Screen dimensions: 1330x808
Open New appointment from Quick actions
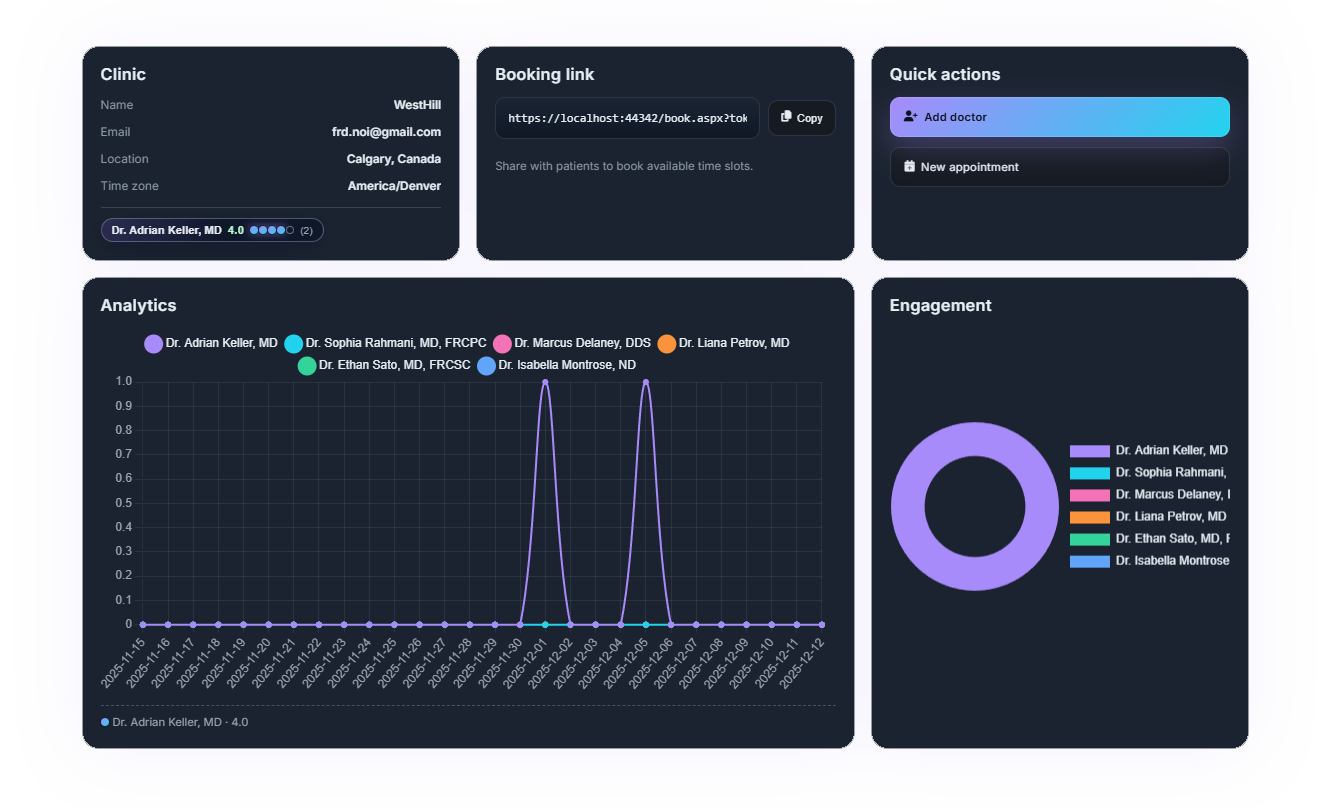1059,166
